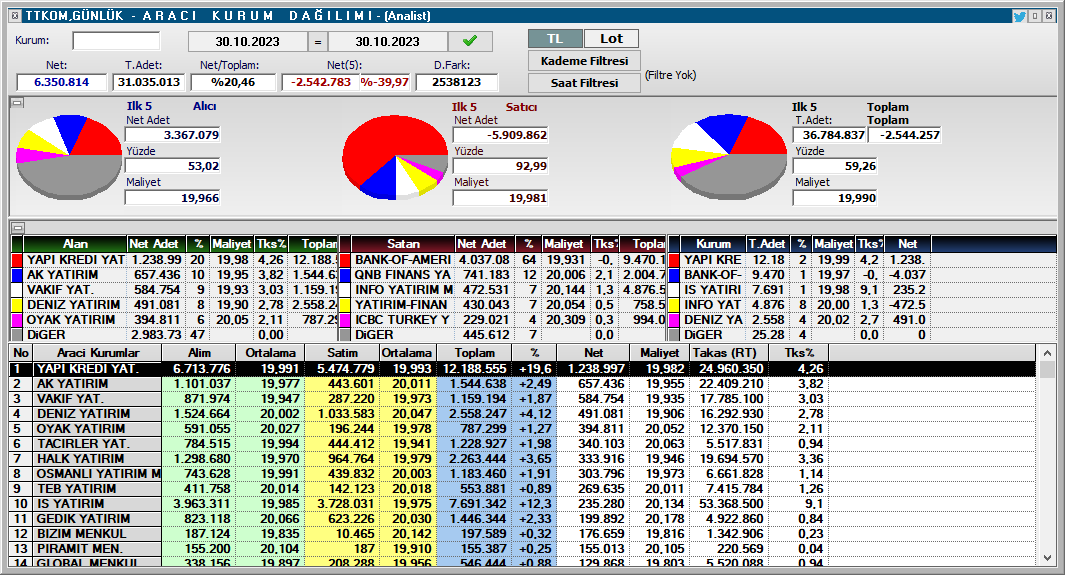
Task: Select row AK YATIRIM in main table
Action: [523, 384]
